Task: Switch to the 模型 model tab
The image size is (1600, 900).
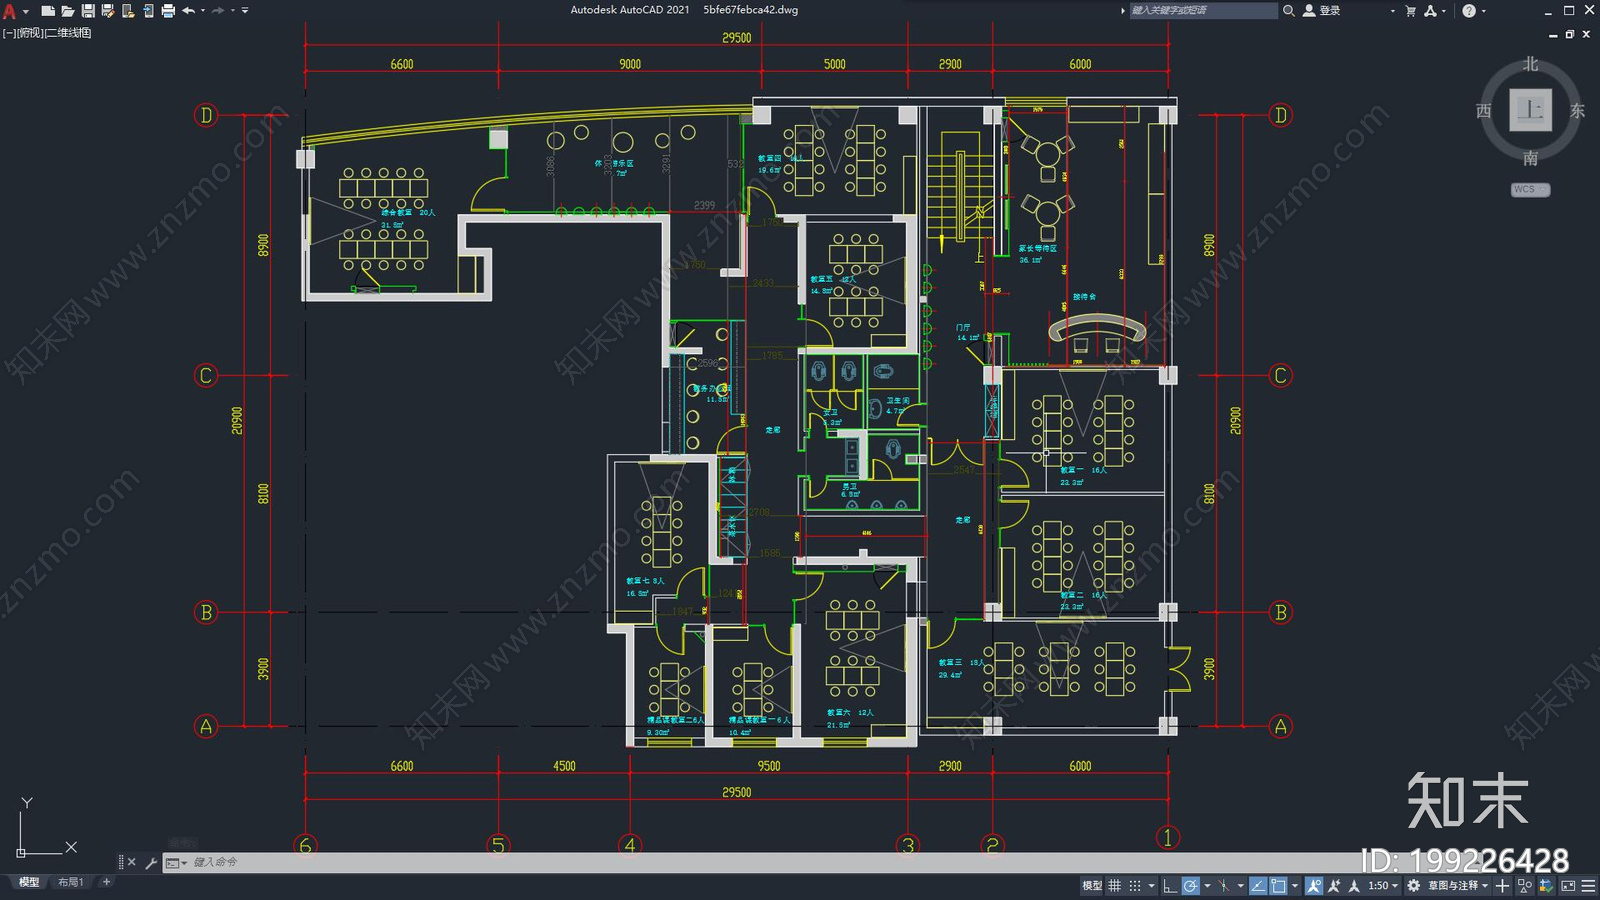Action: click(29, 882)
